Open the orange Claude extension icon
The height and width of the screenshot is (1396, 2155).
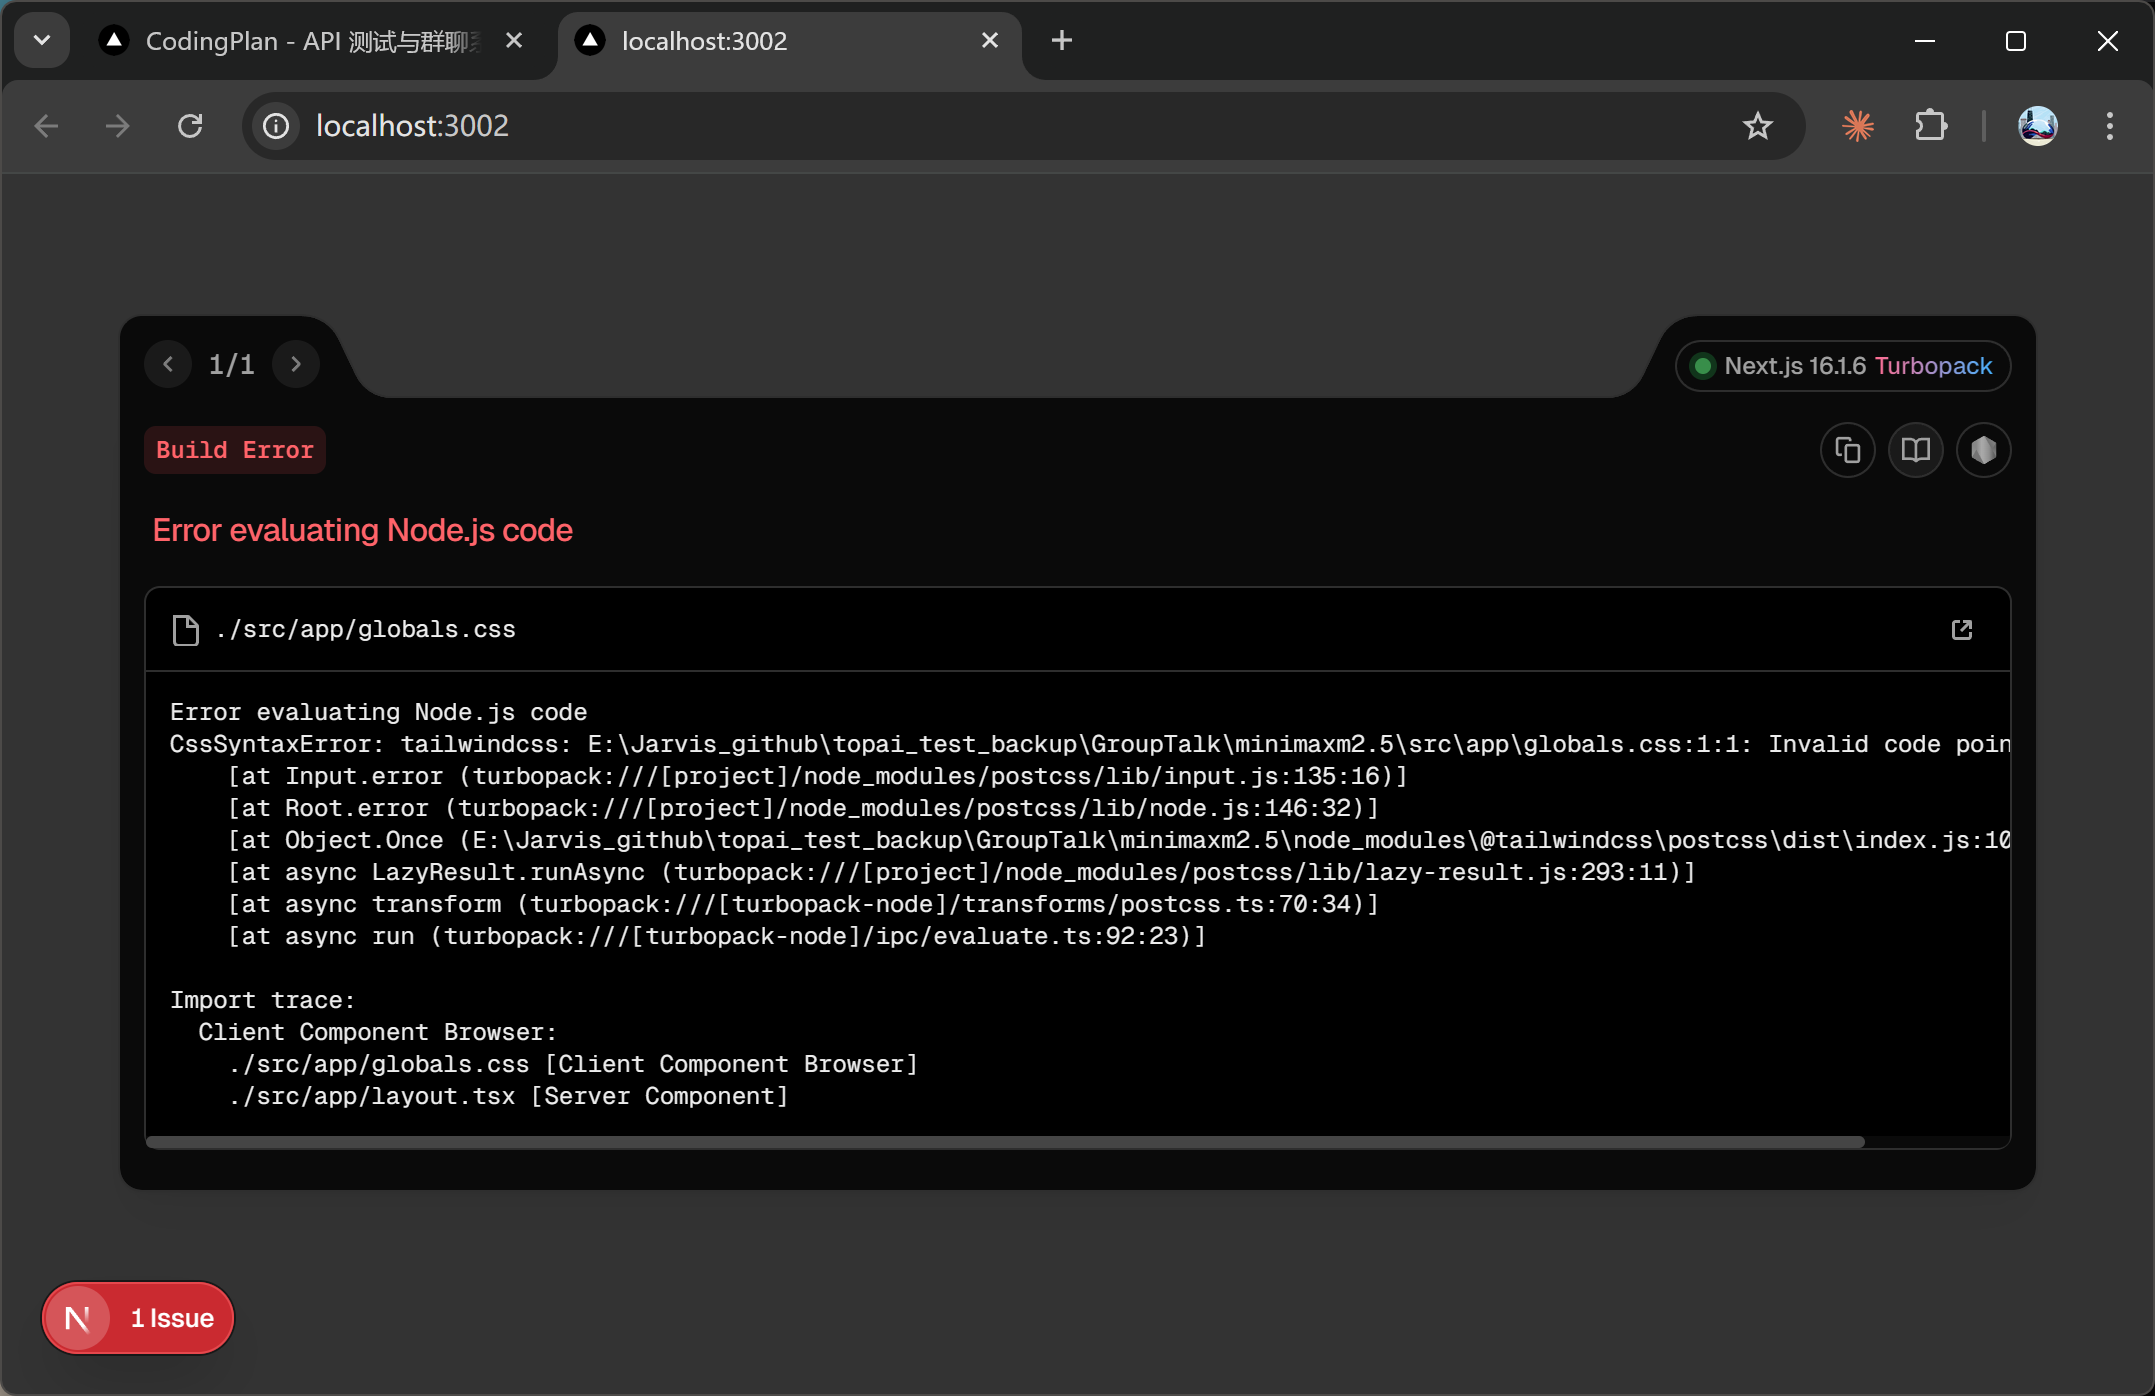(x=1858, y=126)
